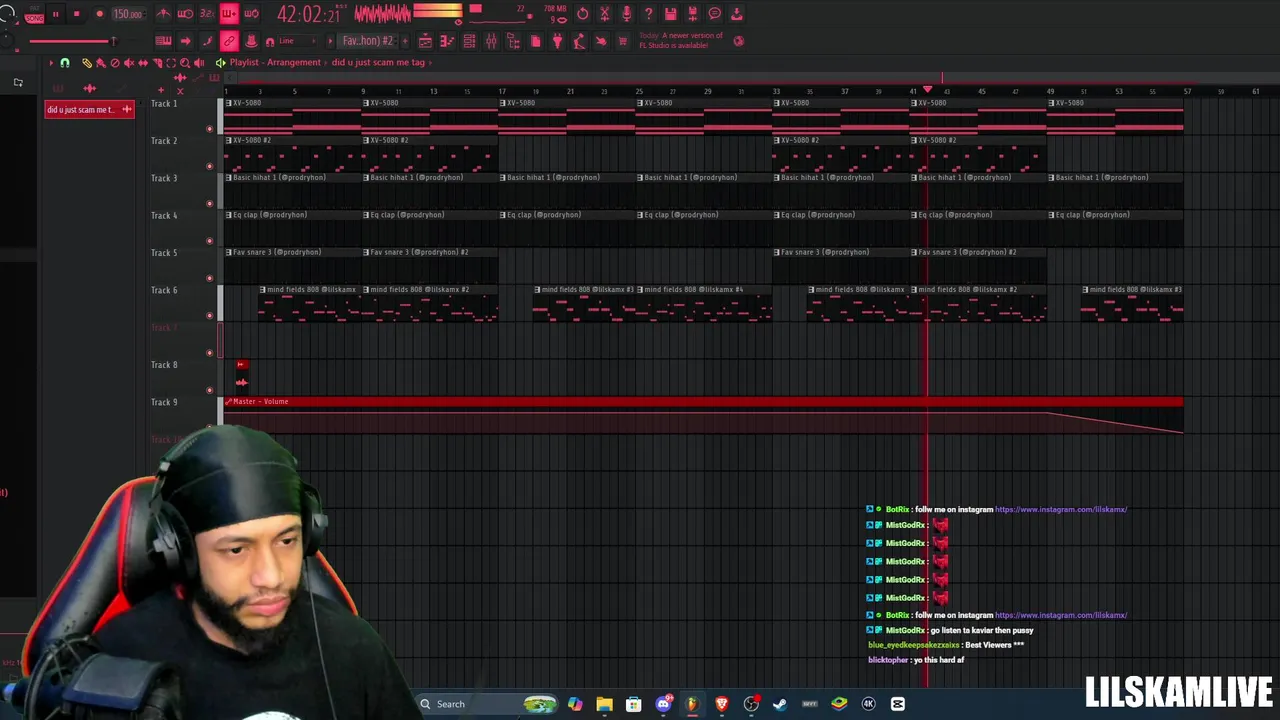Click the tempo value 150.000
This screenshot has height=720, width=1280.
pos(128,14)
